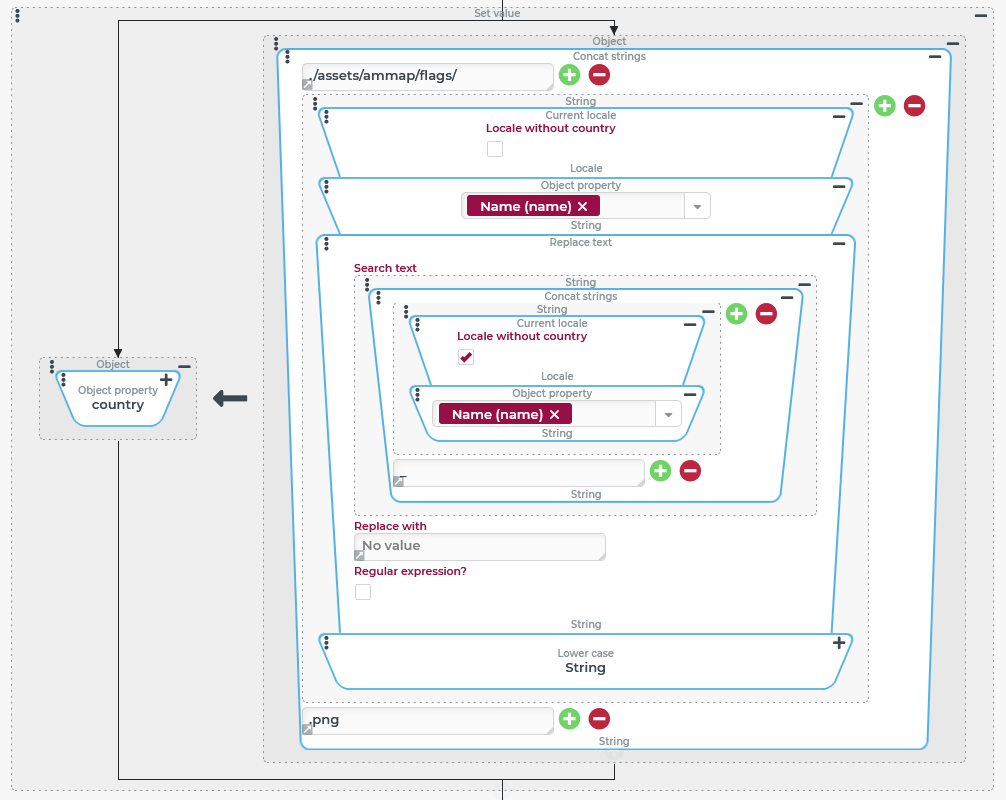
Task: Collapse the Set value block
Action: tap(981, 17)
